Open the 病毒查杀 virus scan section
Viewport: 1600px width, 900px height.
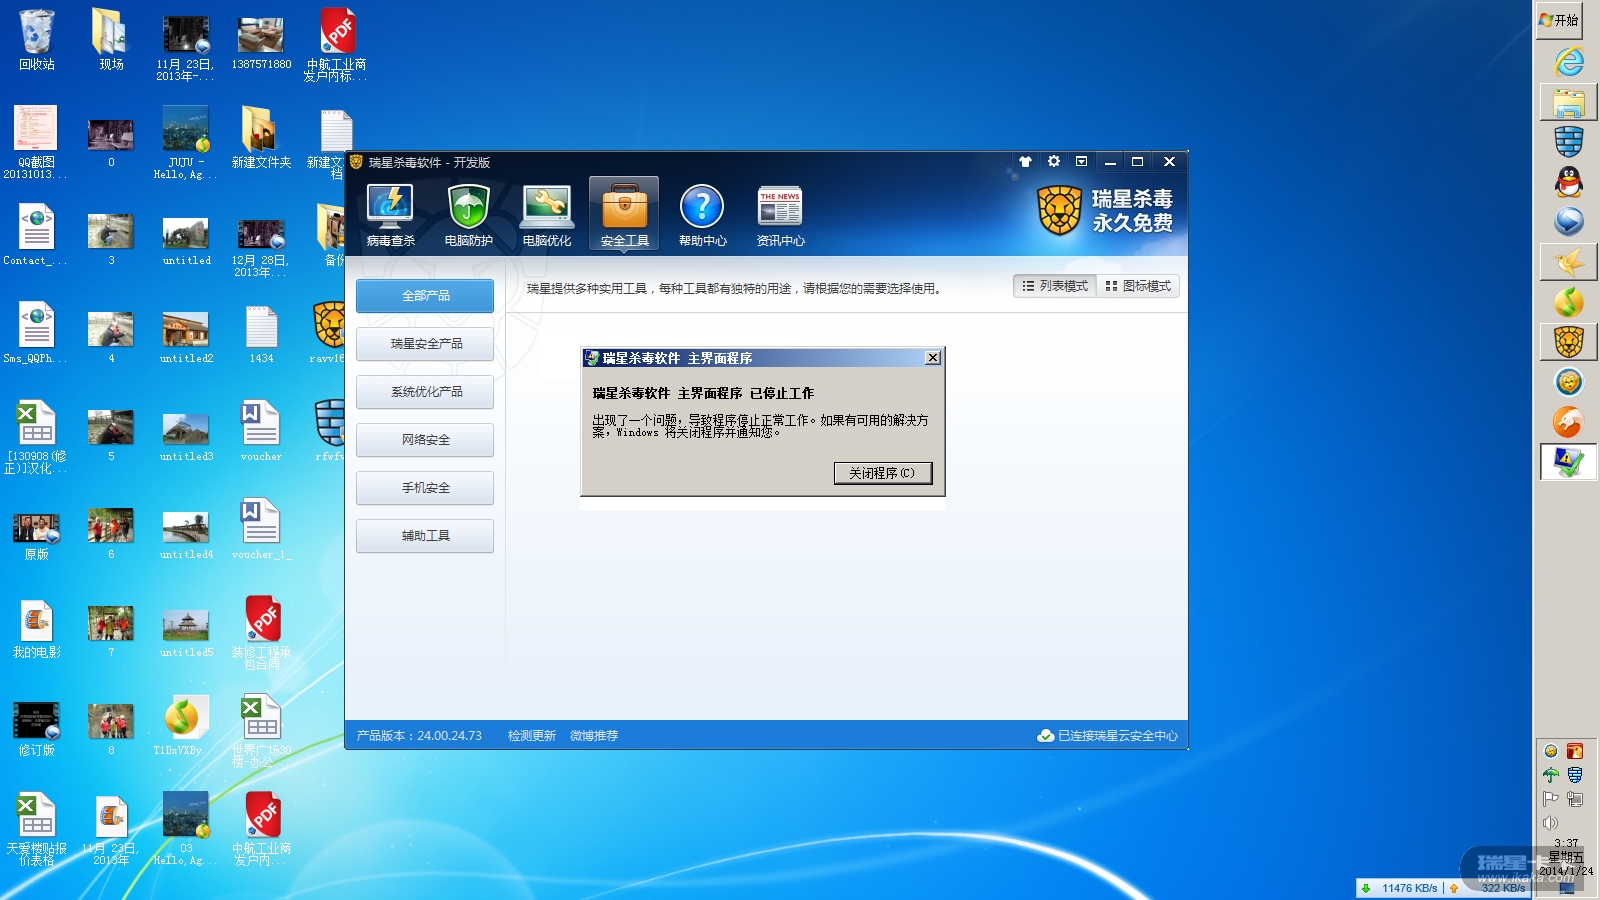click(x=391, y=215)
